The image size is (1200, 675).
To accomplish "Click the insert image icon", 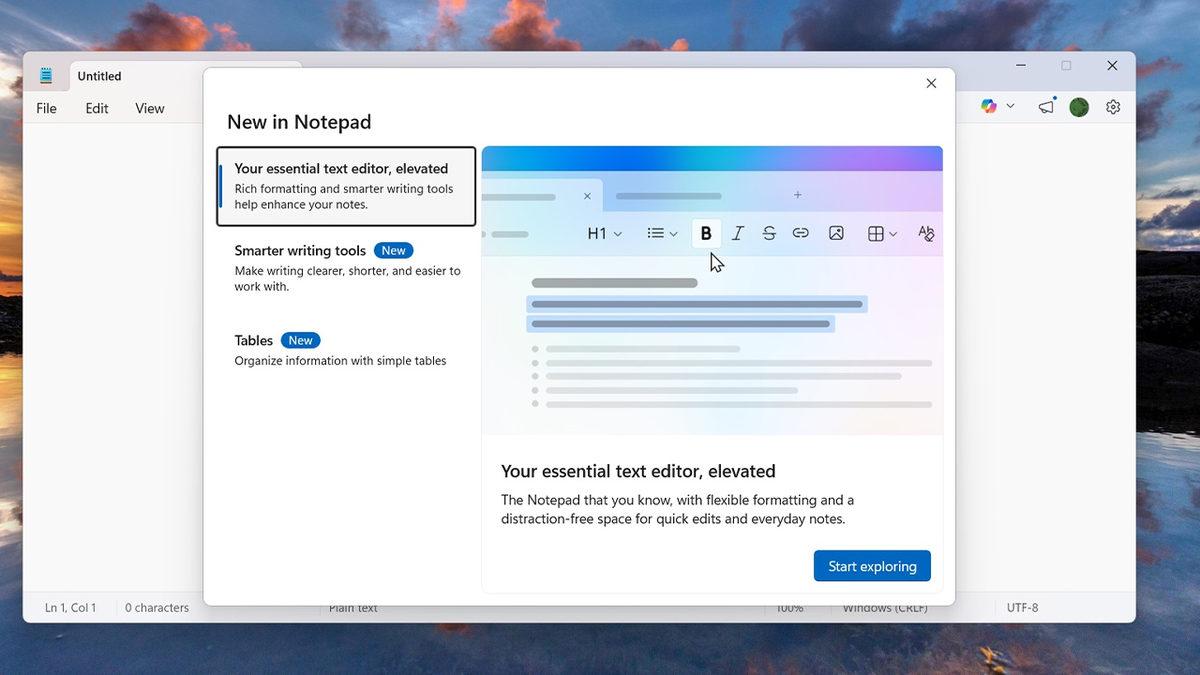I will pos(836,233).
